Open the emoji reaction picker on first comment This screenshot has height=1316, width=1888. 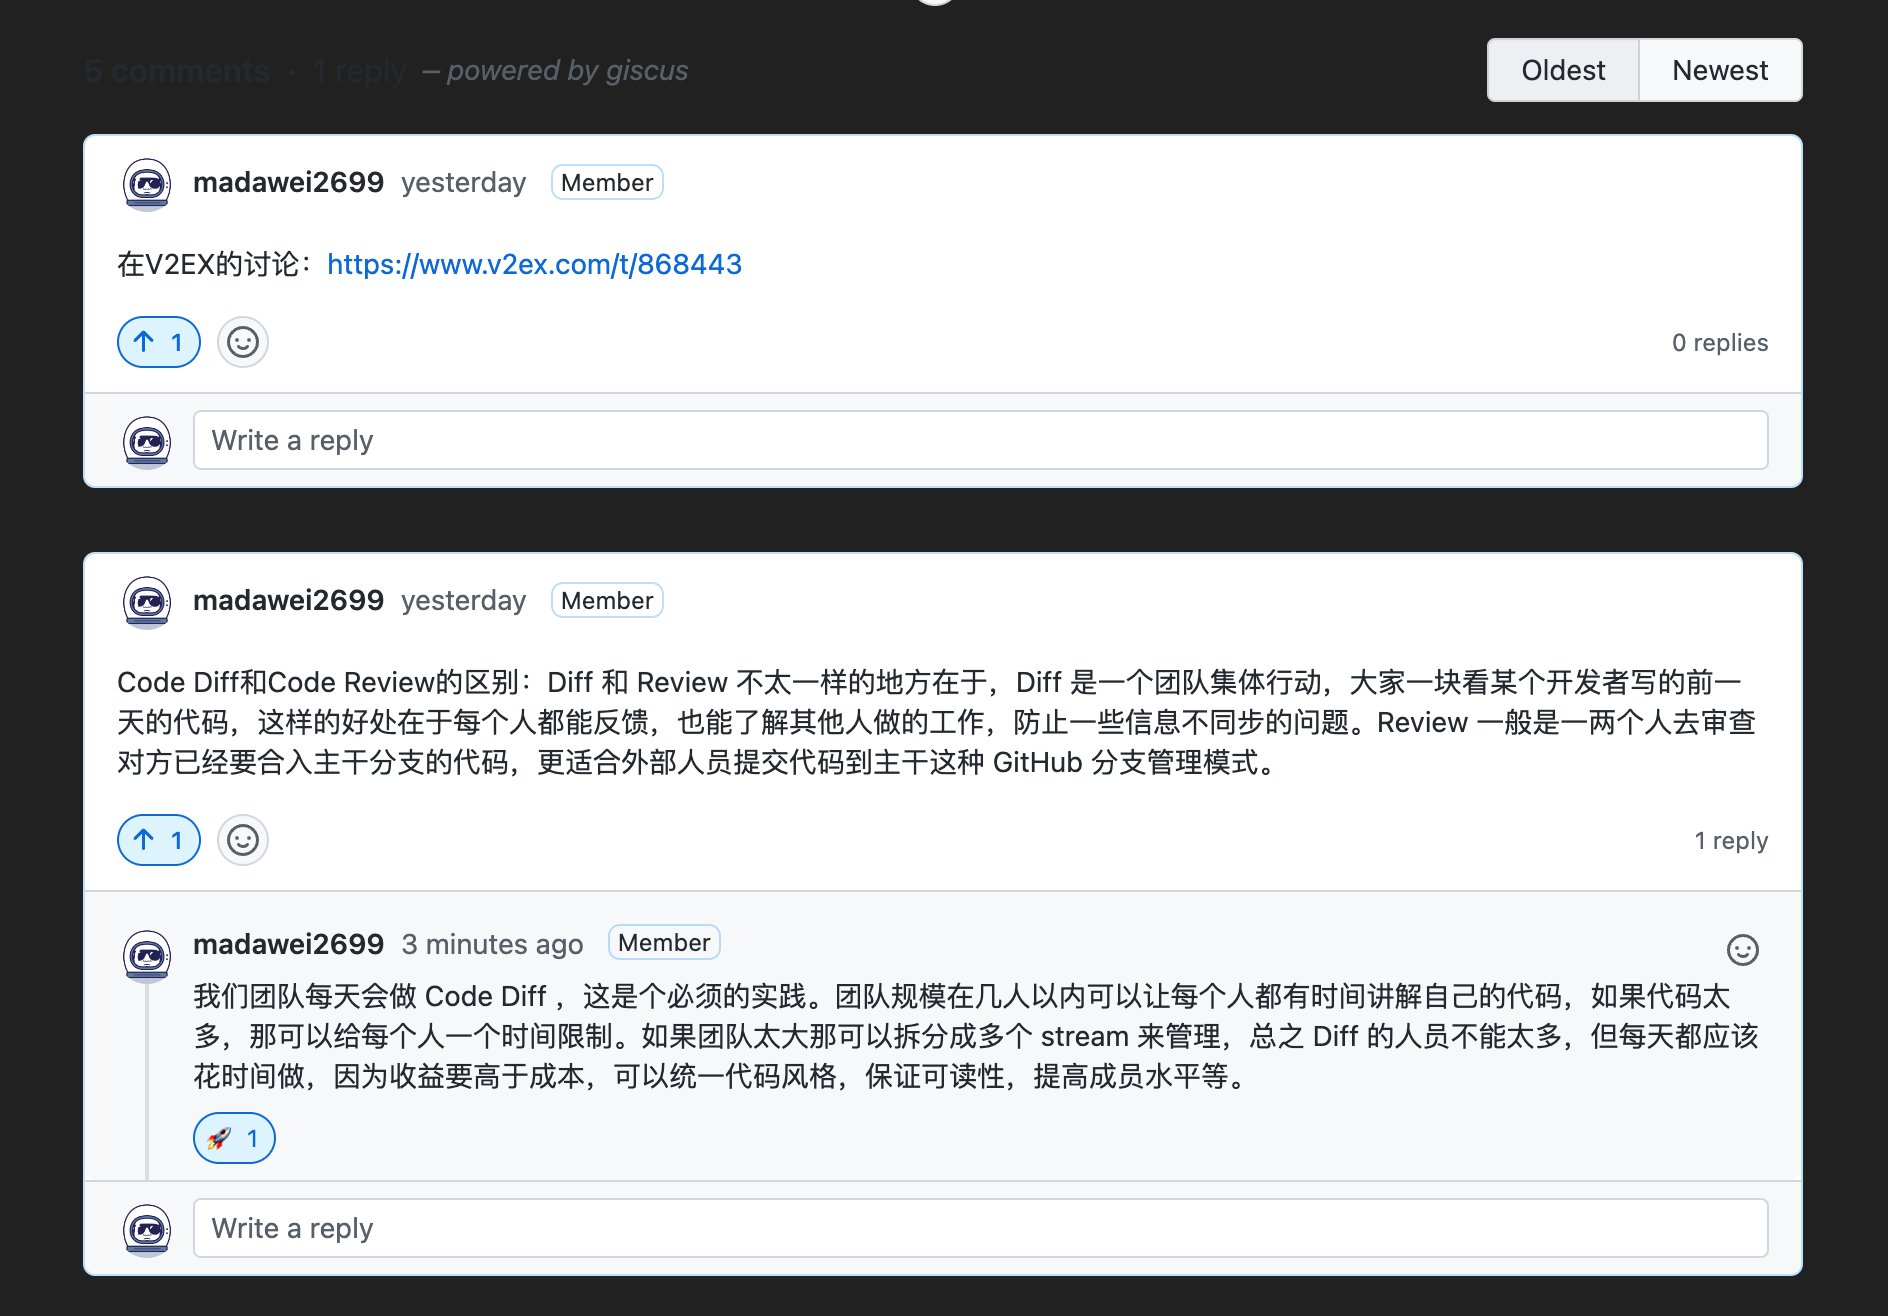point(242,342)
